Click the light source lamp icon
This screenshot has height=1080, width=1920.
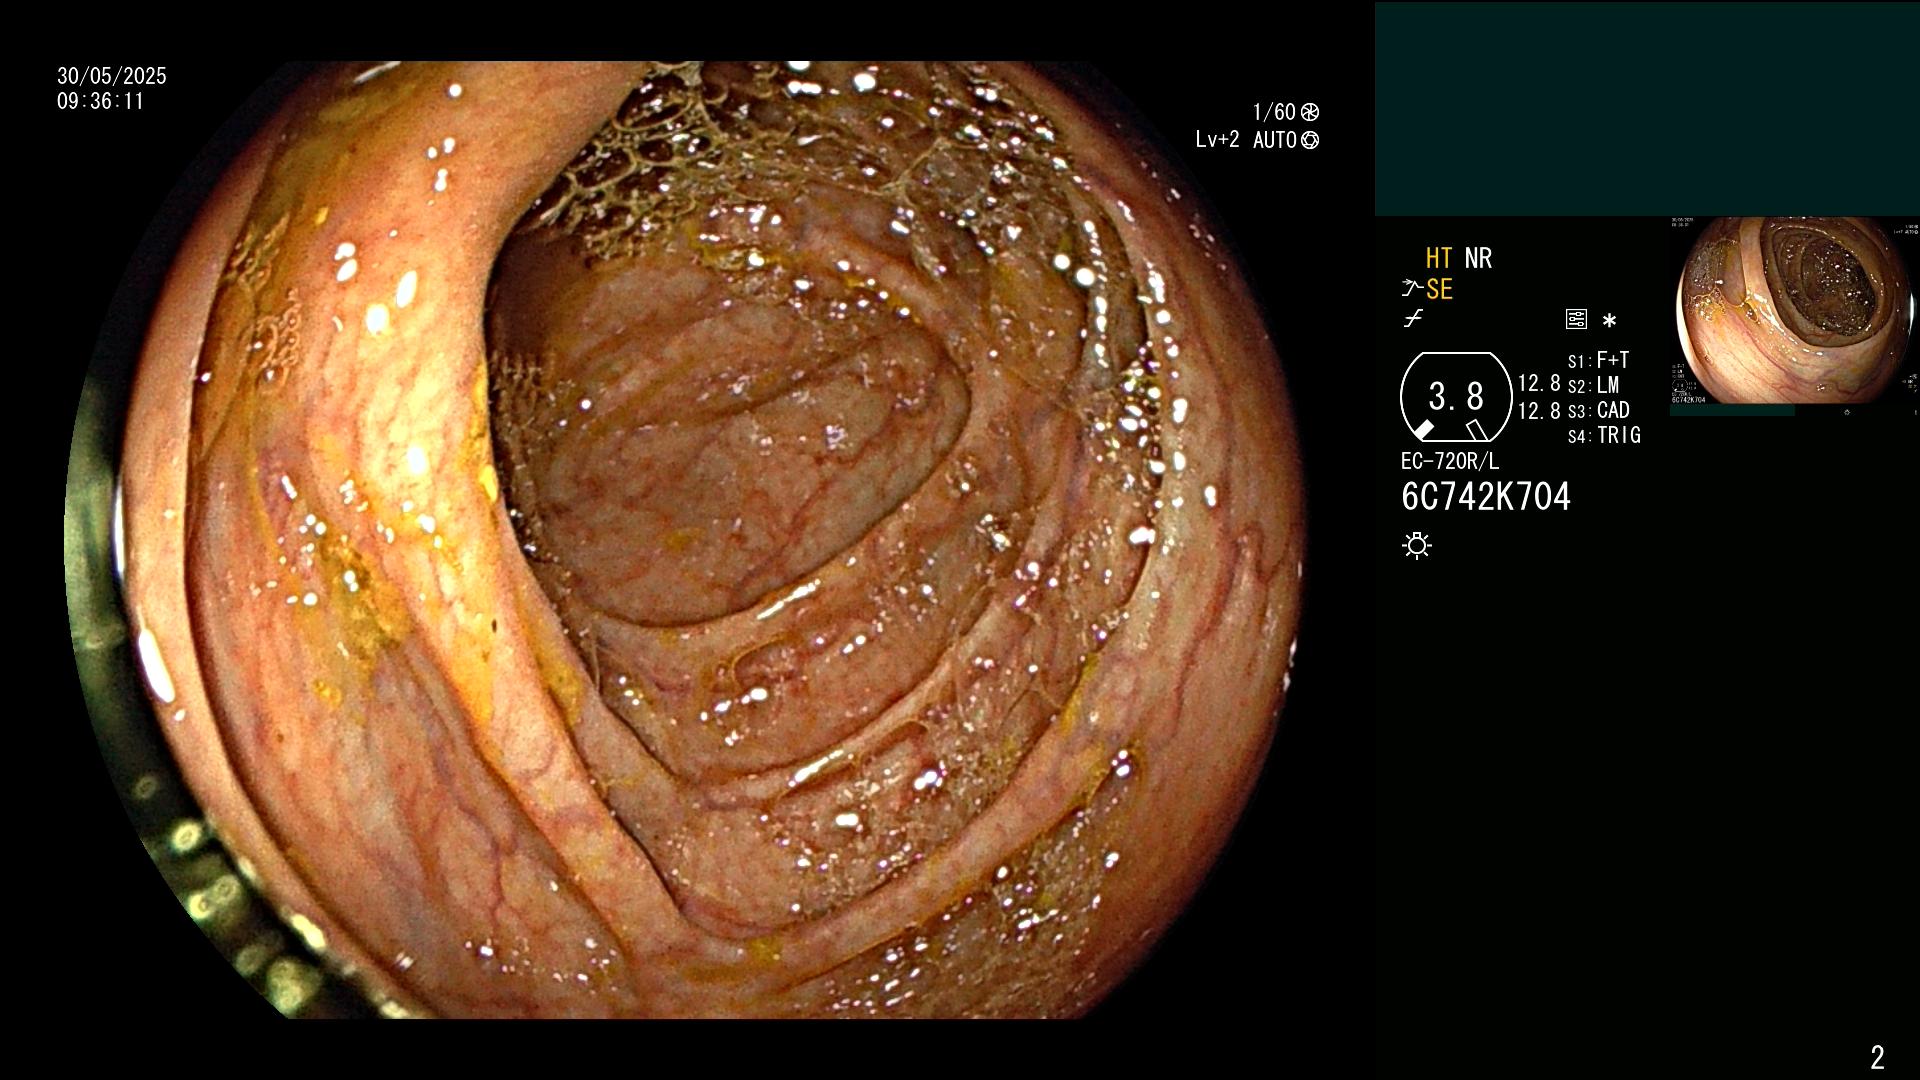(x=1417, y=545)
